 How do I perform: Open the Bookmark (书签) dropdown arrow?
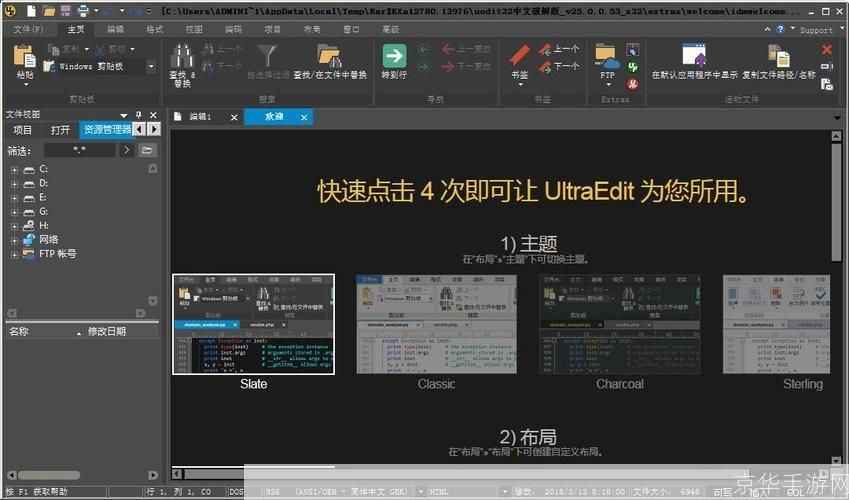[520, 85]
